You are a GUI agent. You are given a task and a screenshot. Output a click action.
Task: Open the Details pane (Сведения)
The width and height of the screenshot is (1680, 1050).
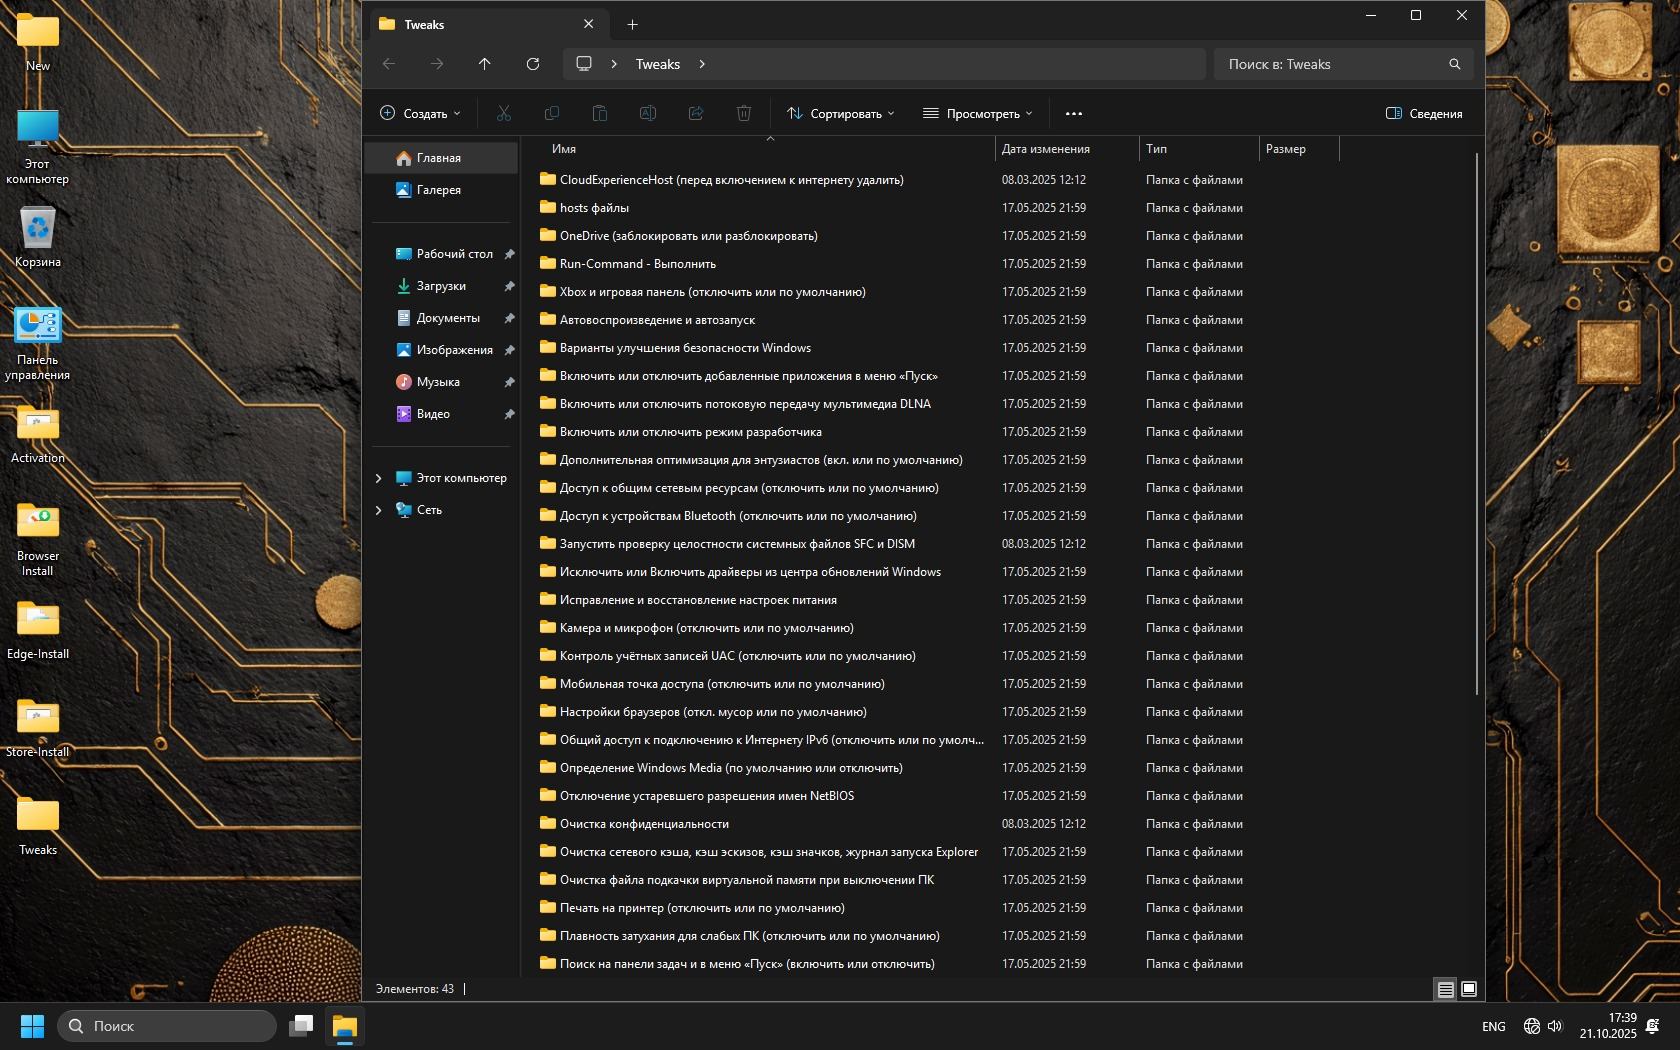click(1424, 114)
